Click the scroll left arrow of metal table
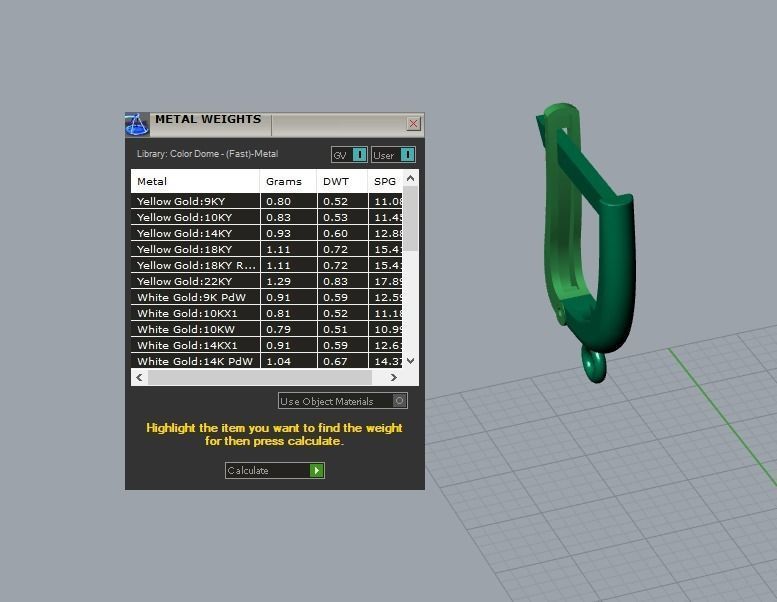Screen dimensions: 777x602 coord(139,378)
